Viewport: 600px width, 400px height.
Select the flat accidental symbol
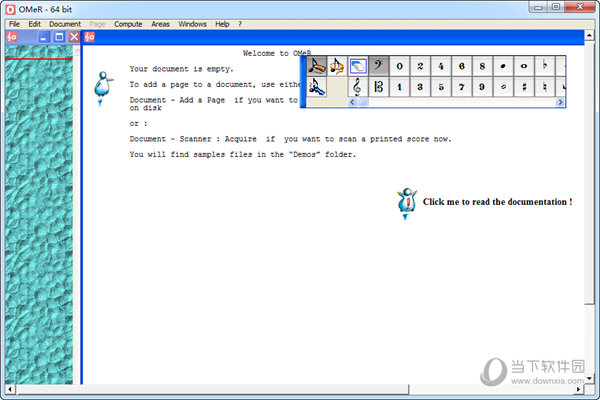tap(544, 66)
